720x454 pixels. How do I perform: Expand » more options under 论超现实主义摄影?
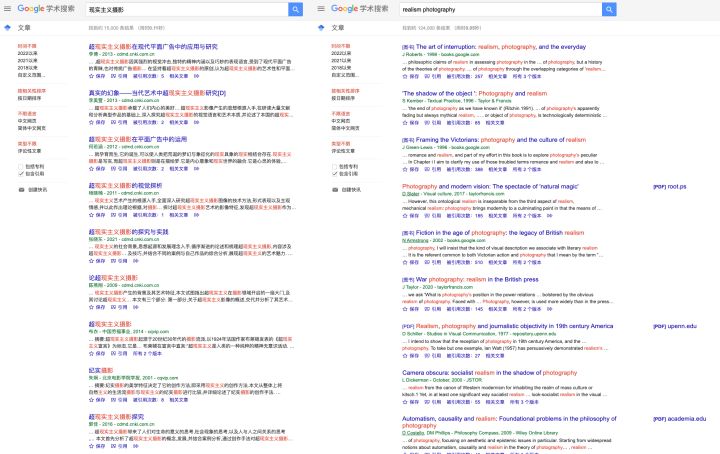[x=135, y=307]
